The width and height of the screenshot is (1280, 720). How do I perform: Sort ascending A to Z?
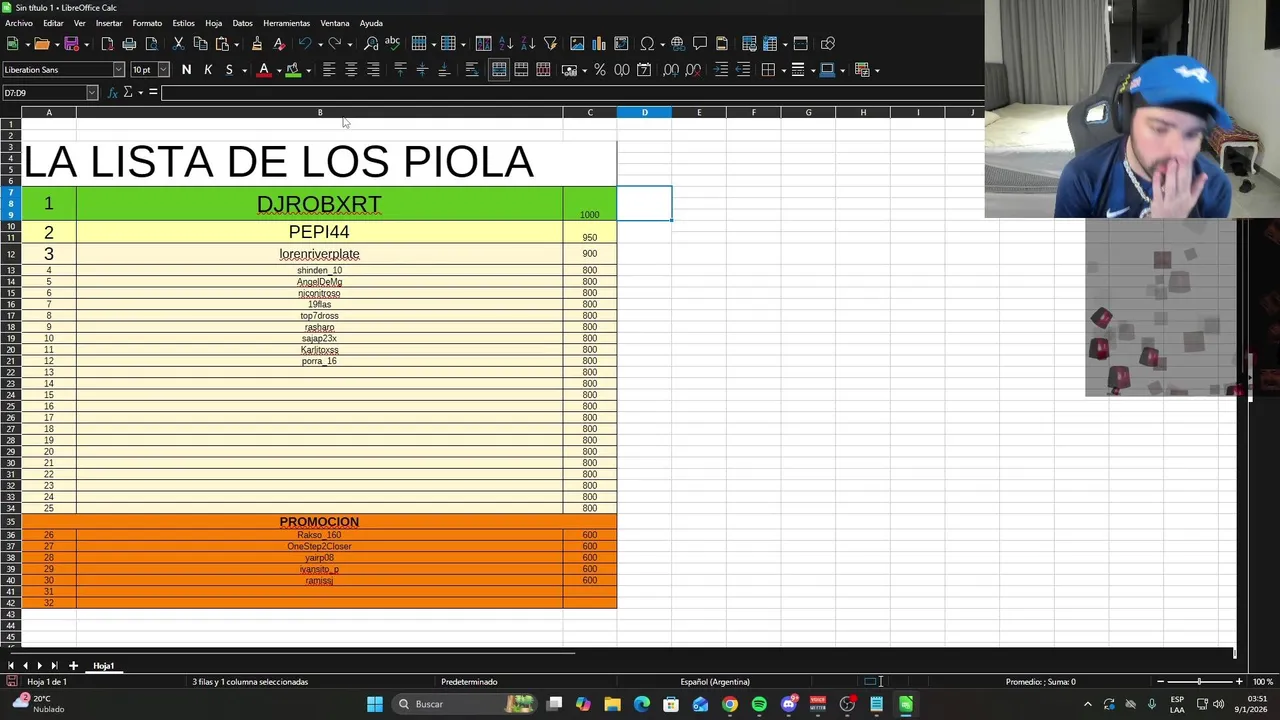(x=506, y=44)
